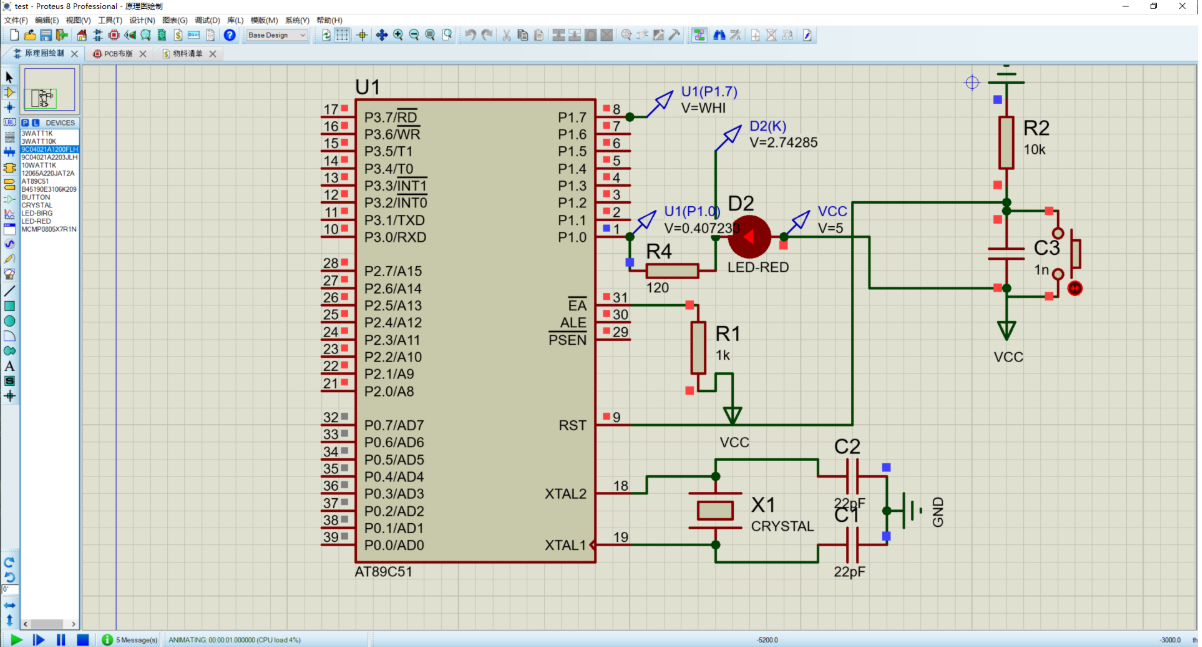Open the Base Design variant dropdown
This screenshot has width=1202, height=647.
(x=277, y=35)
